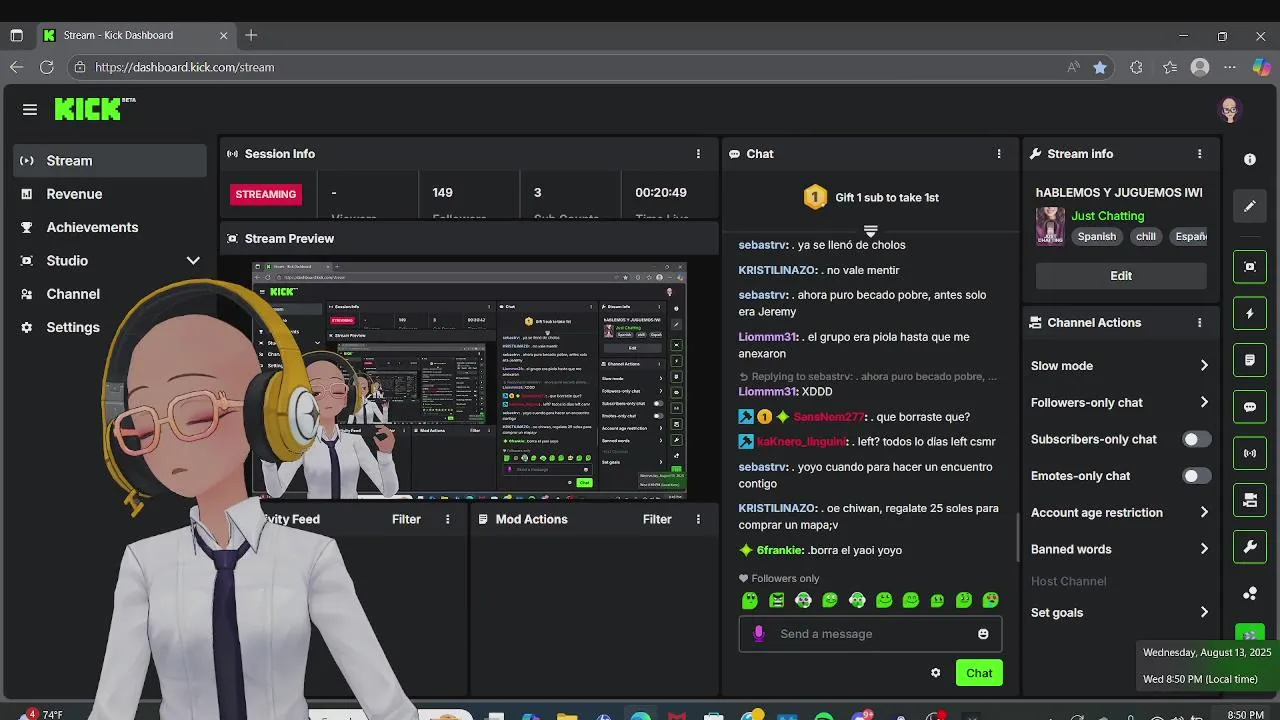Click the chat scrollbar
Image resolution: width=1280 pixels, height=720 pixels.
tap(1018, 537)
